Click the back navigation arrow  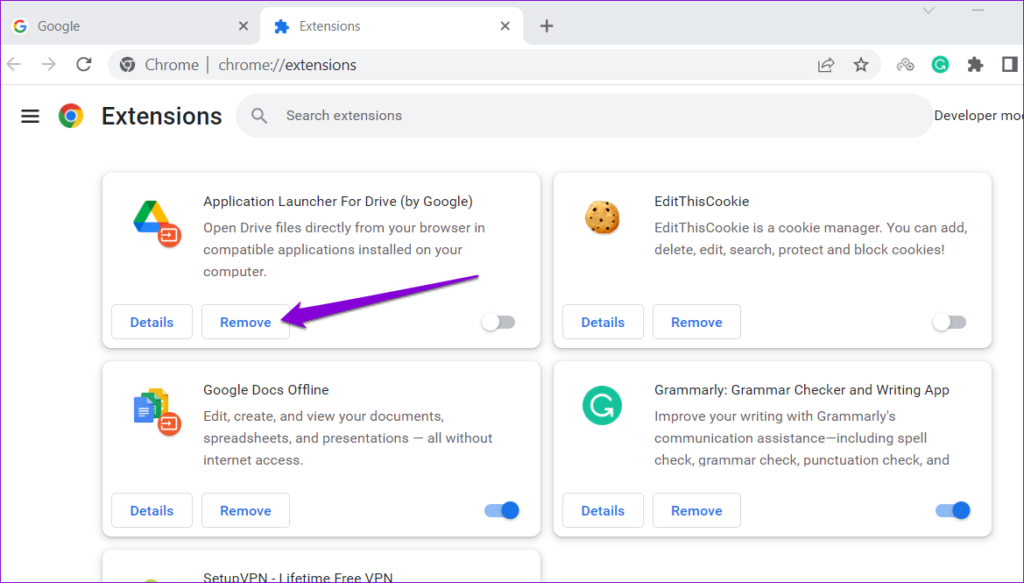14,65
